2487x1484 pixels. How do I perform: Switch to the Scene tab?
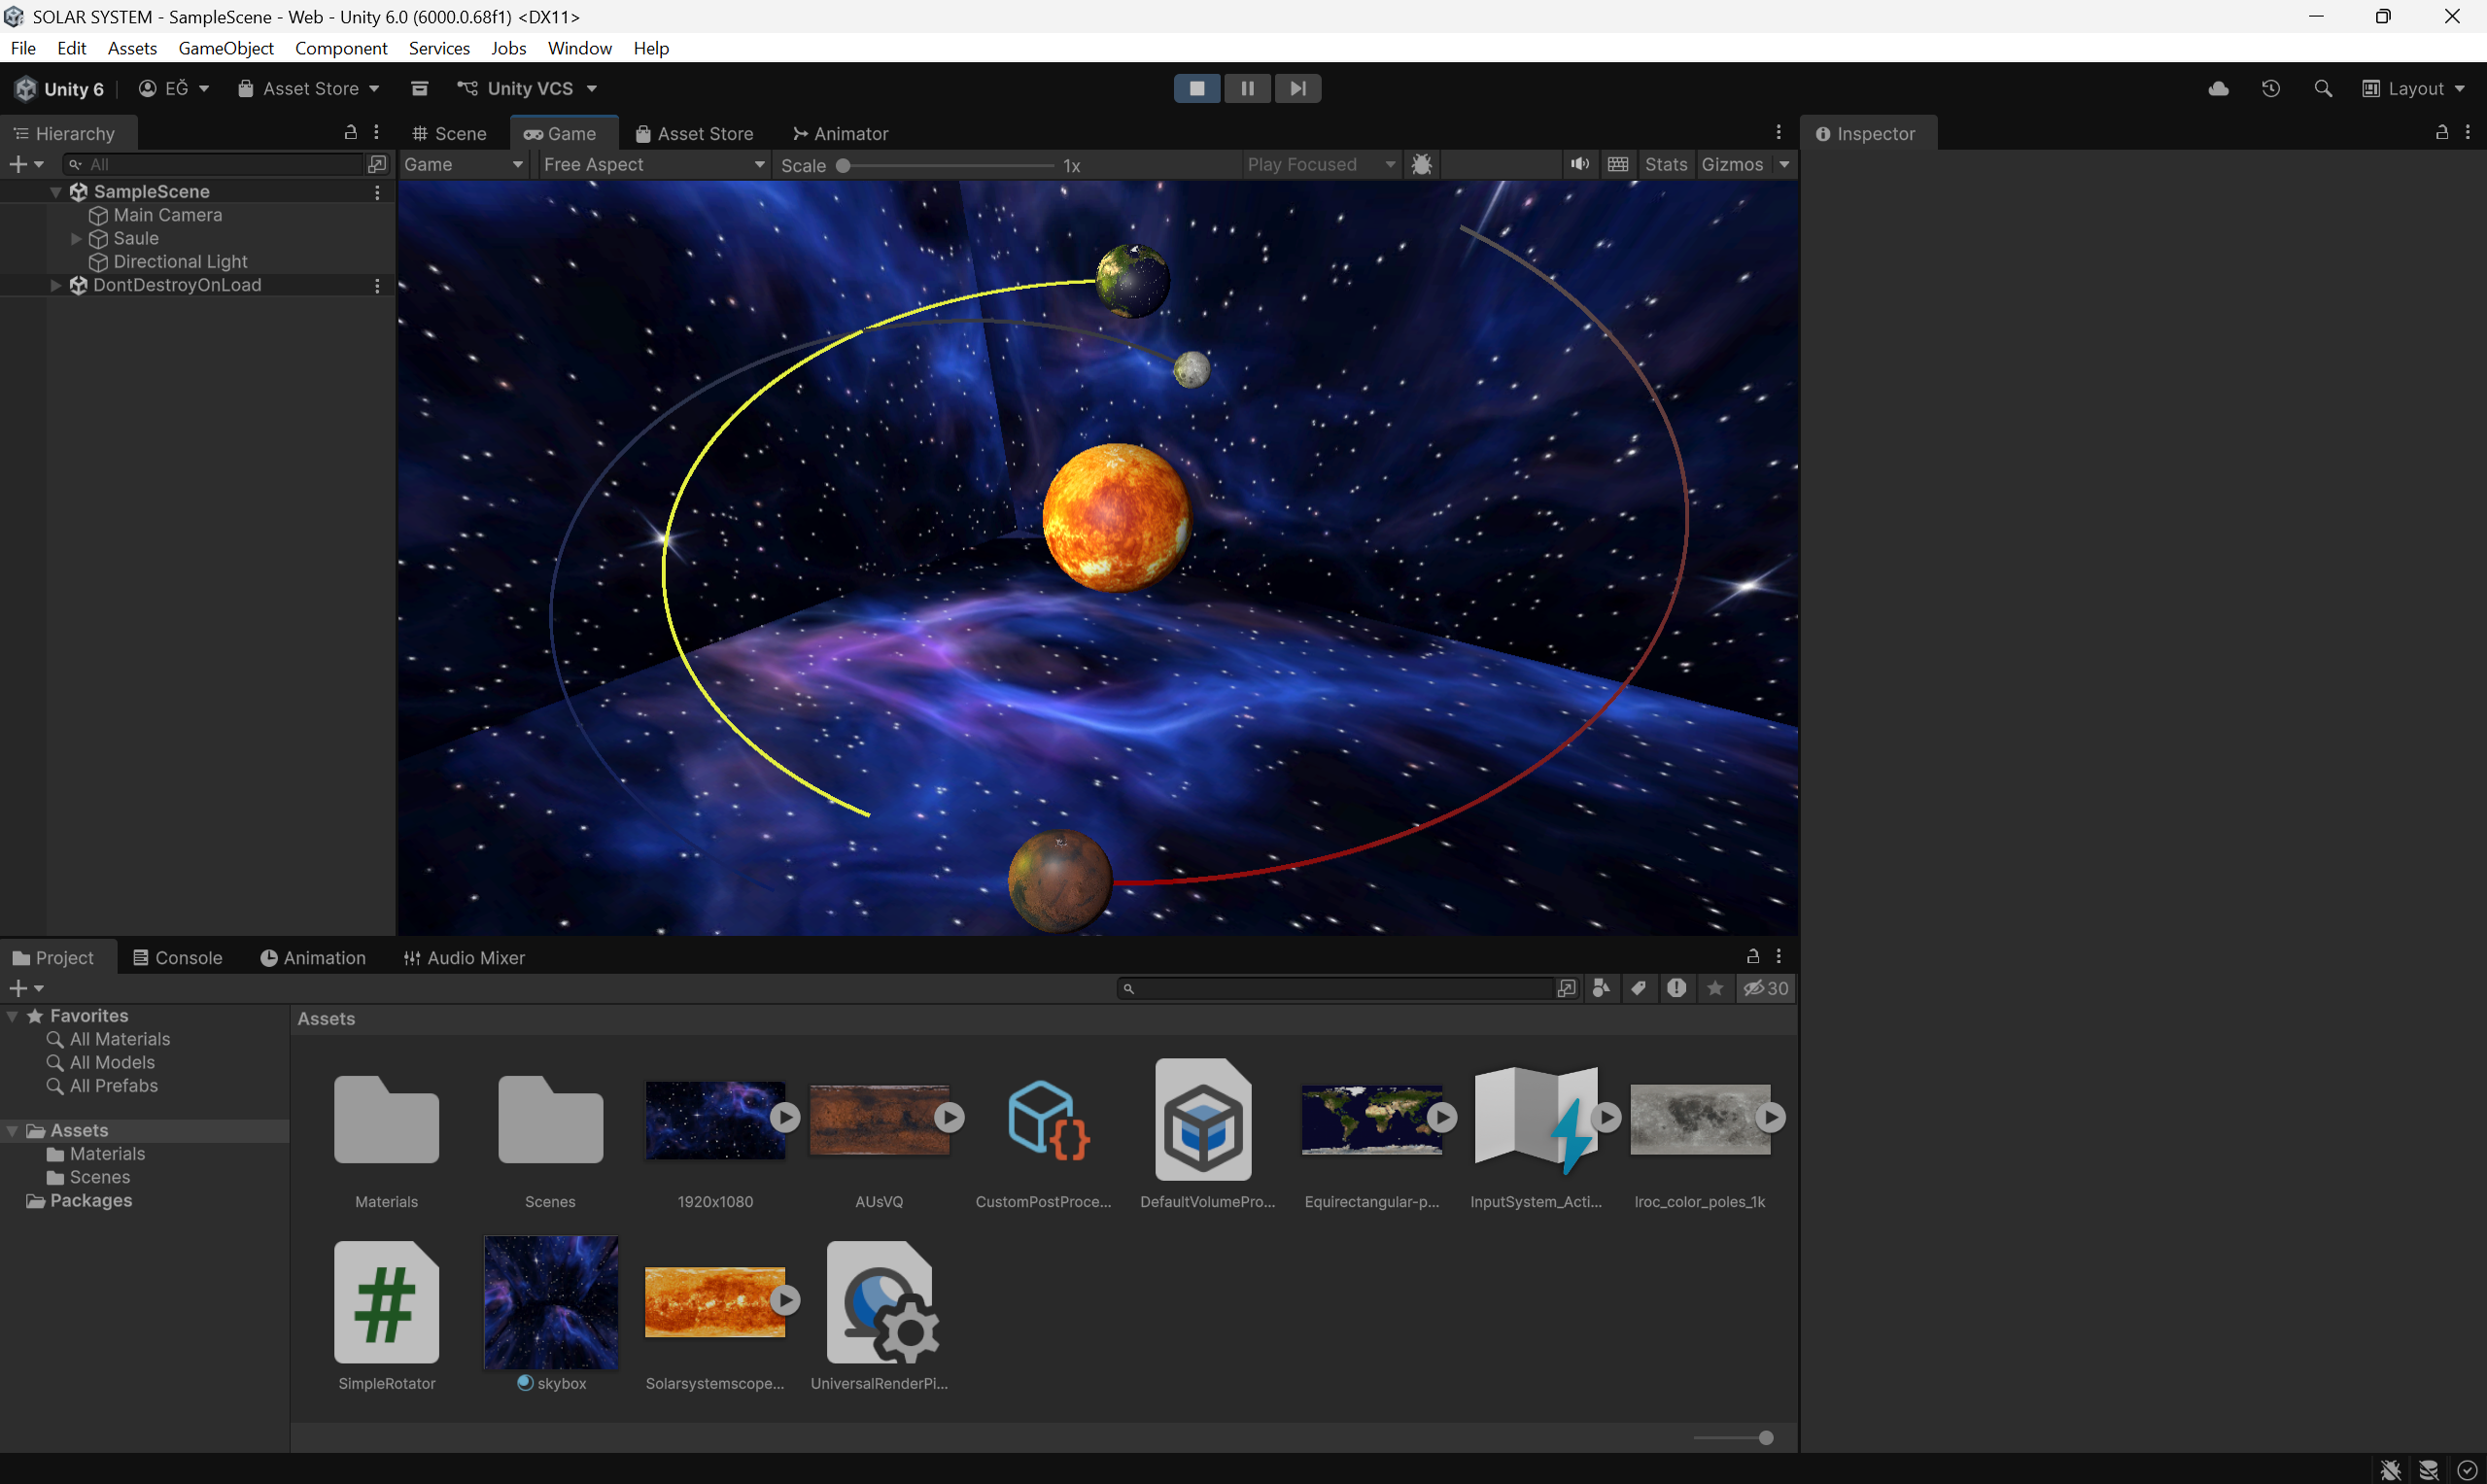click(x=449, y=134)
